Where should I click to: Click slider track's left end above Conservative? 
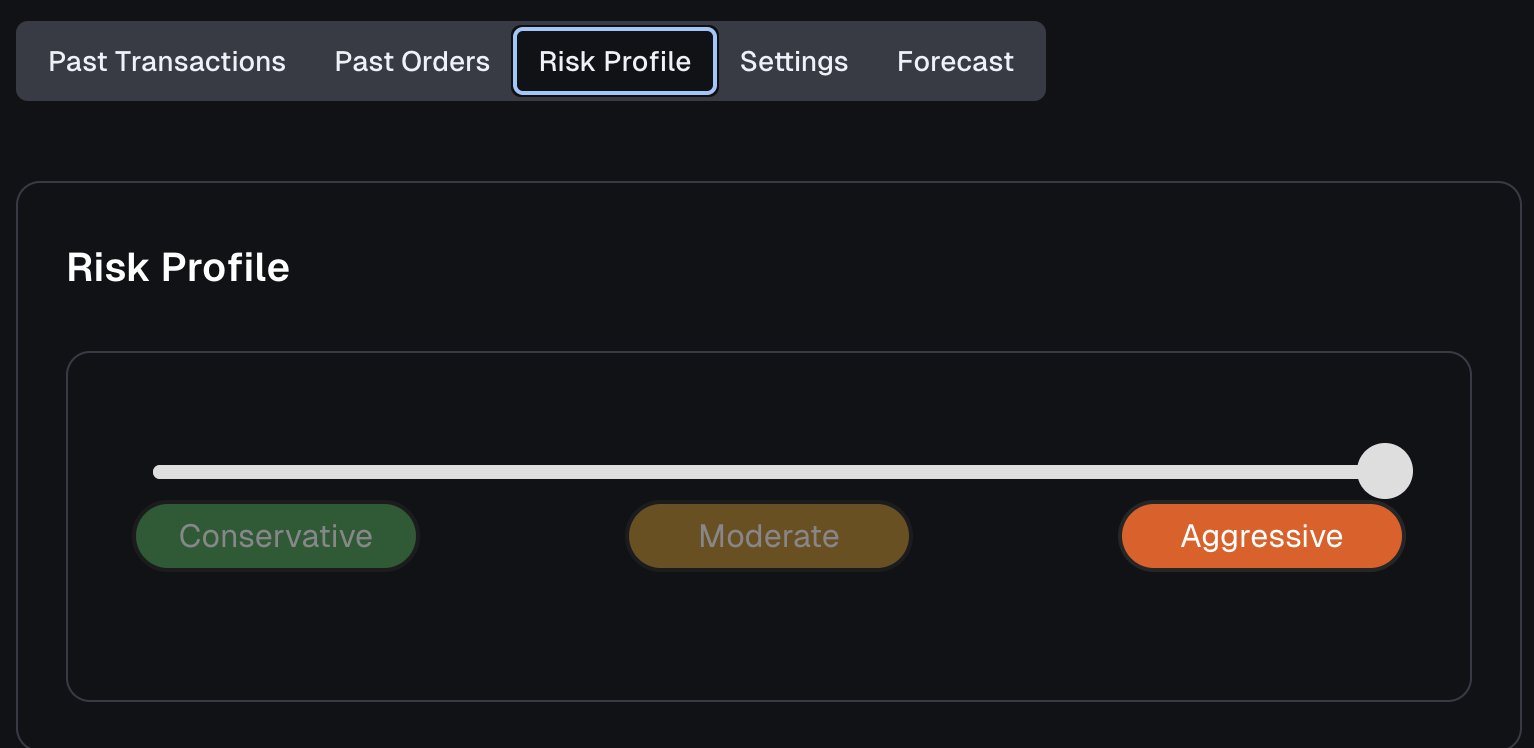(x=160, y=472)
